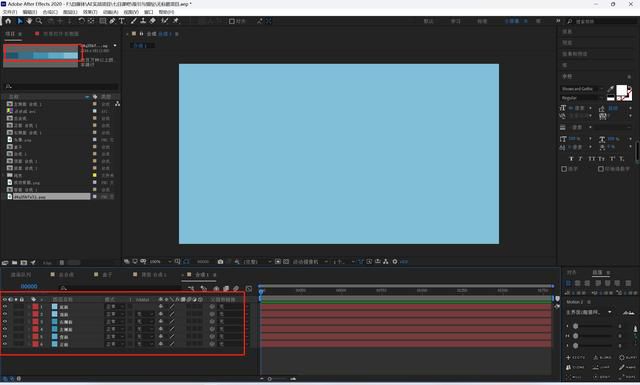Click the Faux Bold button in Character panel
640x385 pixels.
tap(571, 158)
